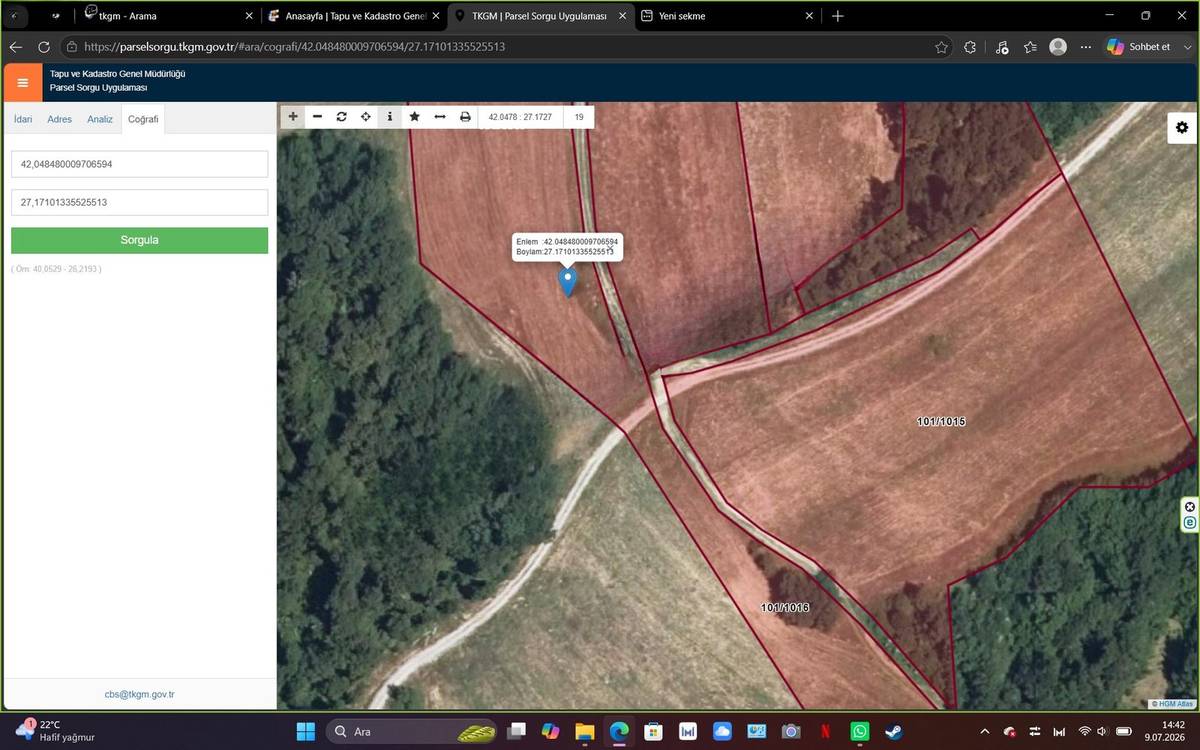Go back in browser history

(15, 47)
